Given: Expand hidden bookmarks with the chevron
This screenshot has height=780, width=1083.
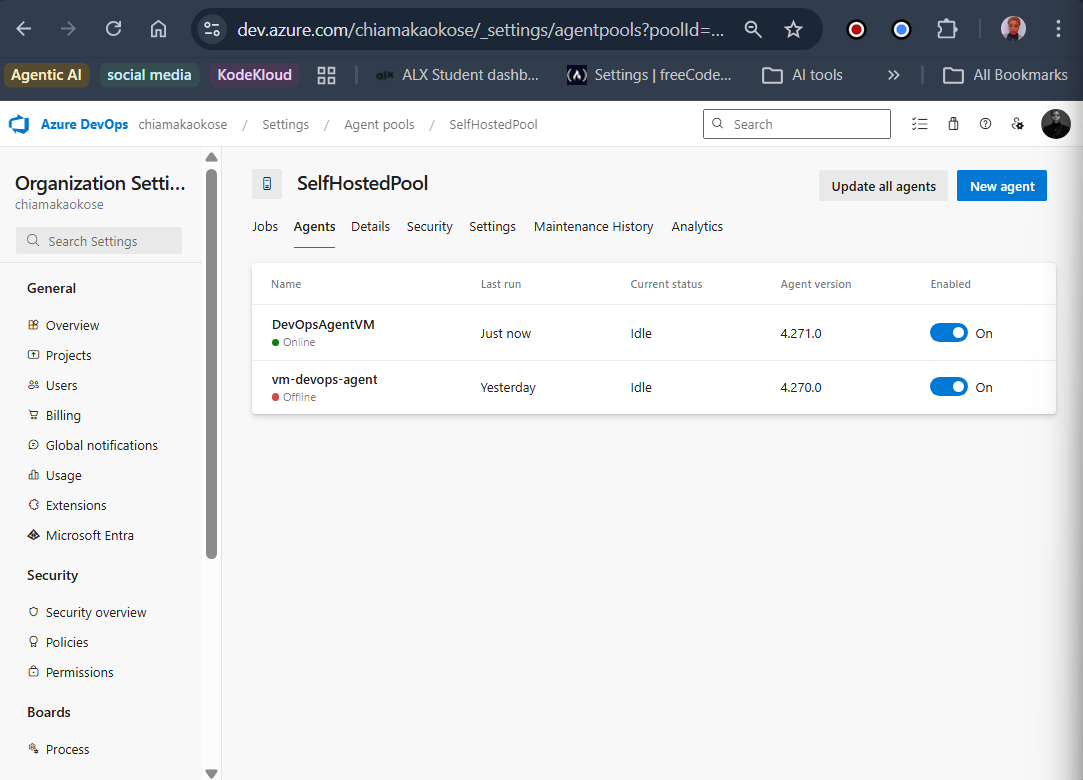Looking at the screenshot, I should pyautogui.click(x=894, y=75).
